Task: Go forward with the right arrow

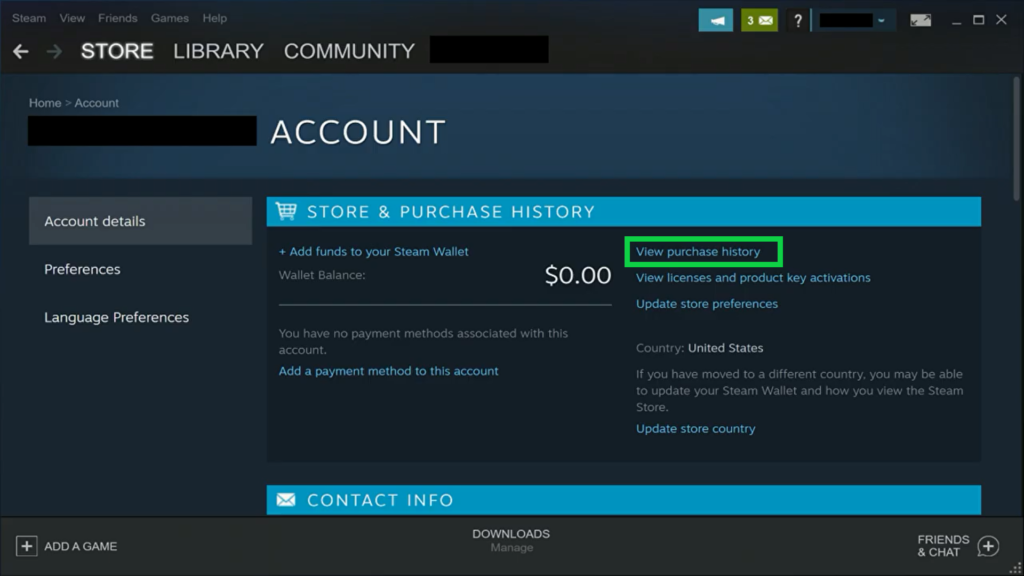Action: click(x=55, y=51)
